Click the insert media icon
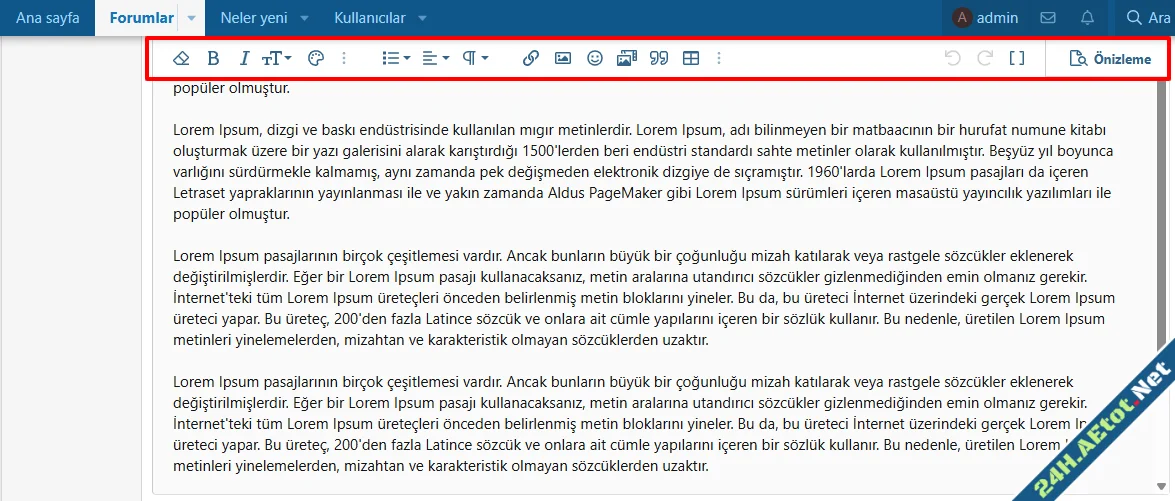 627,59
